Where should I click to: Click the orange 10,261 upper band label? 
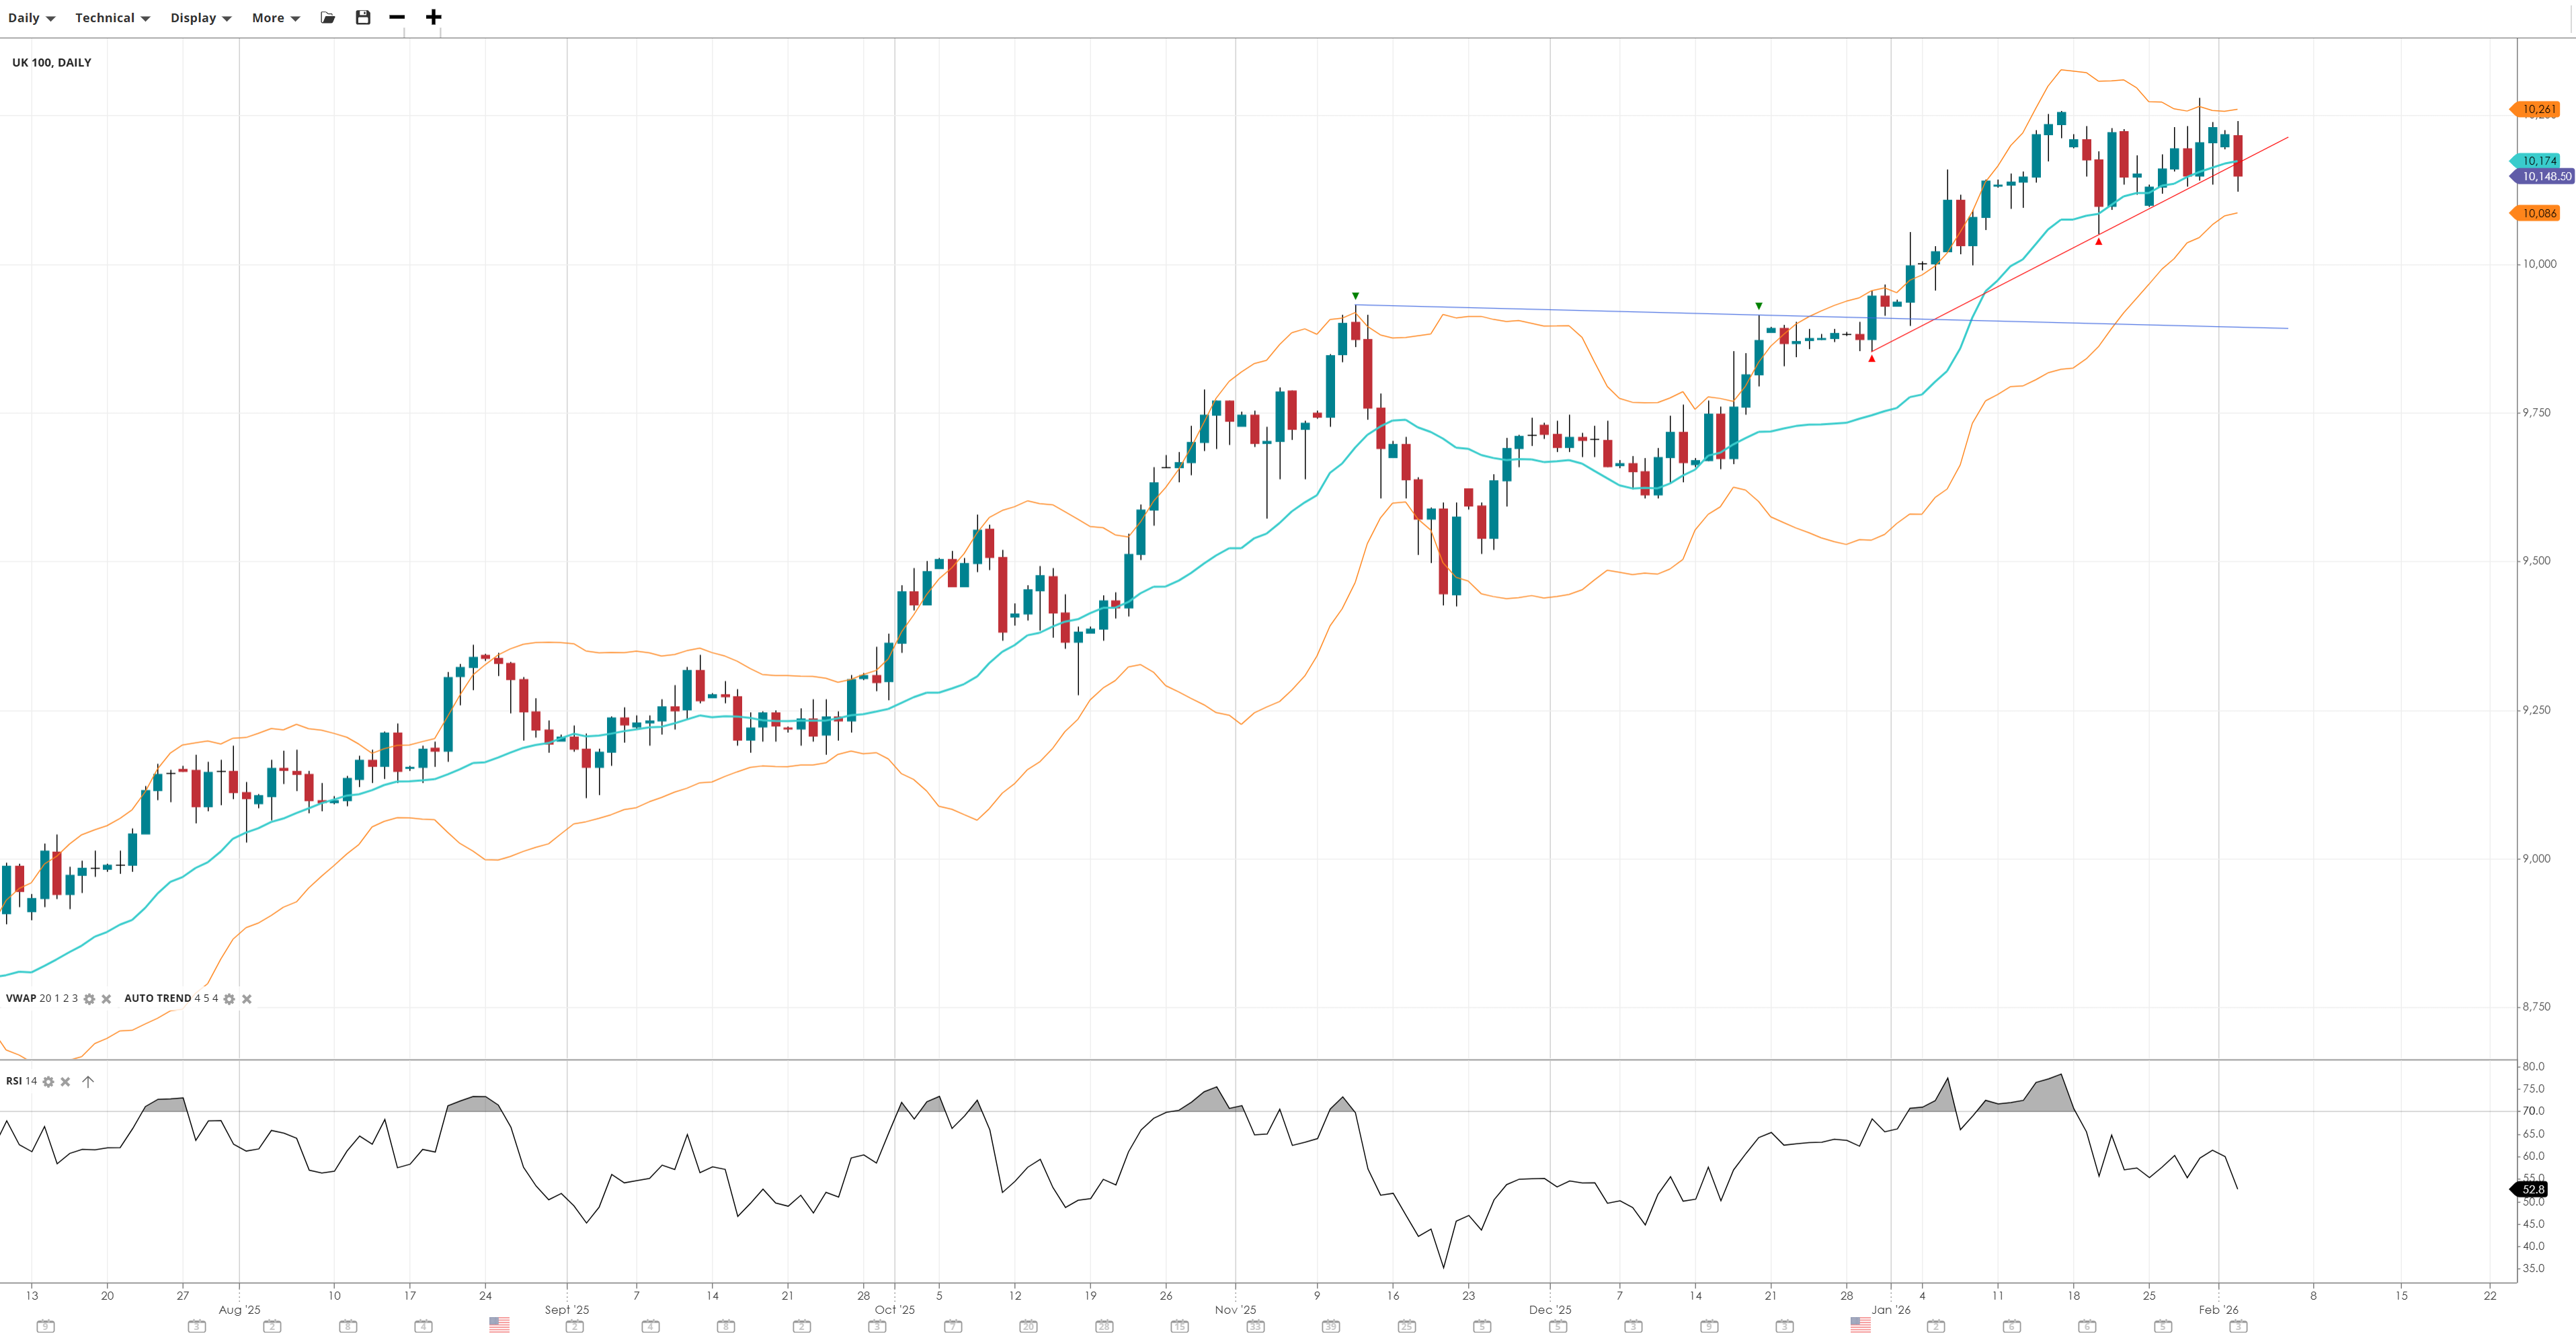(2538, 109)
